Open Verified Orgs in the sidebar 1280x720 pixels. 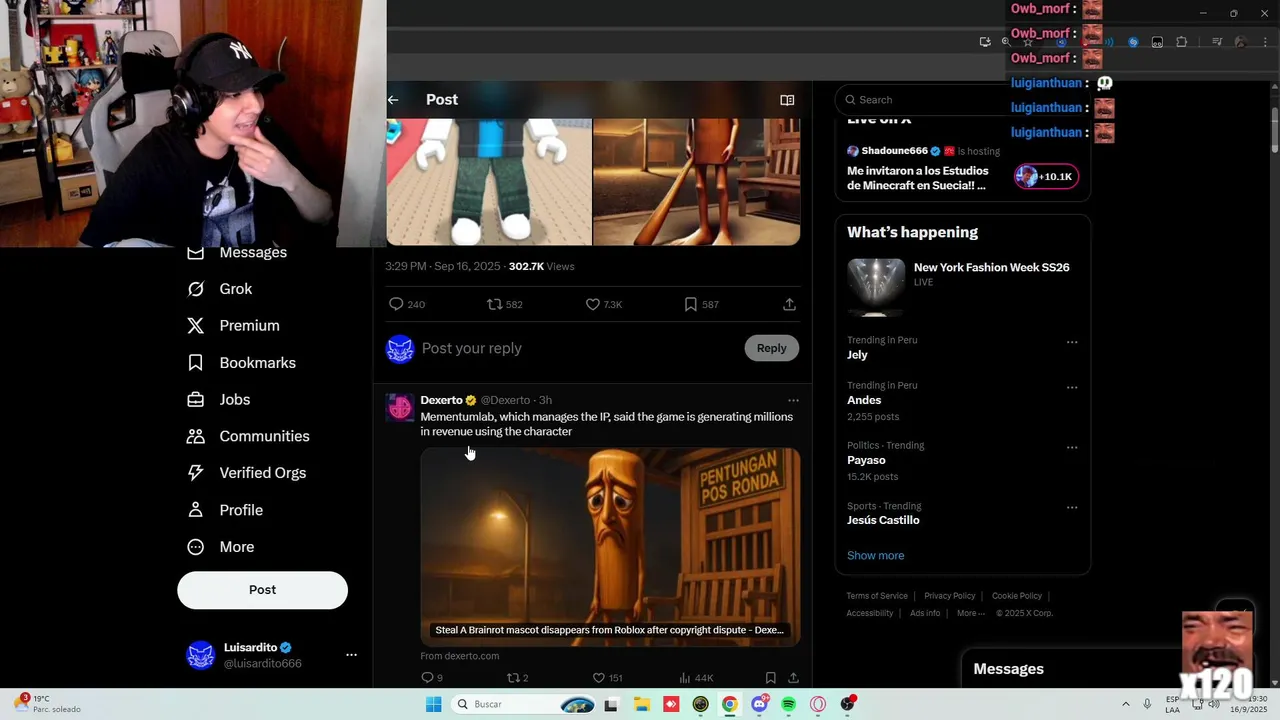pos(247,473)
